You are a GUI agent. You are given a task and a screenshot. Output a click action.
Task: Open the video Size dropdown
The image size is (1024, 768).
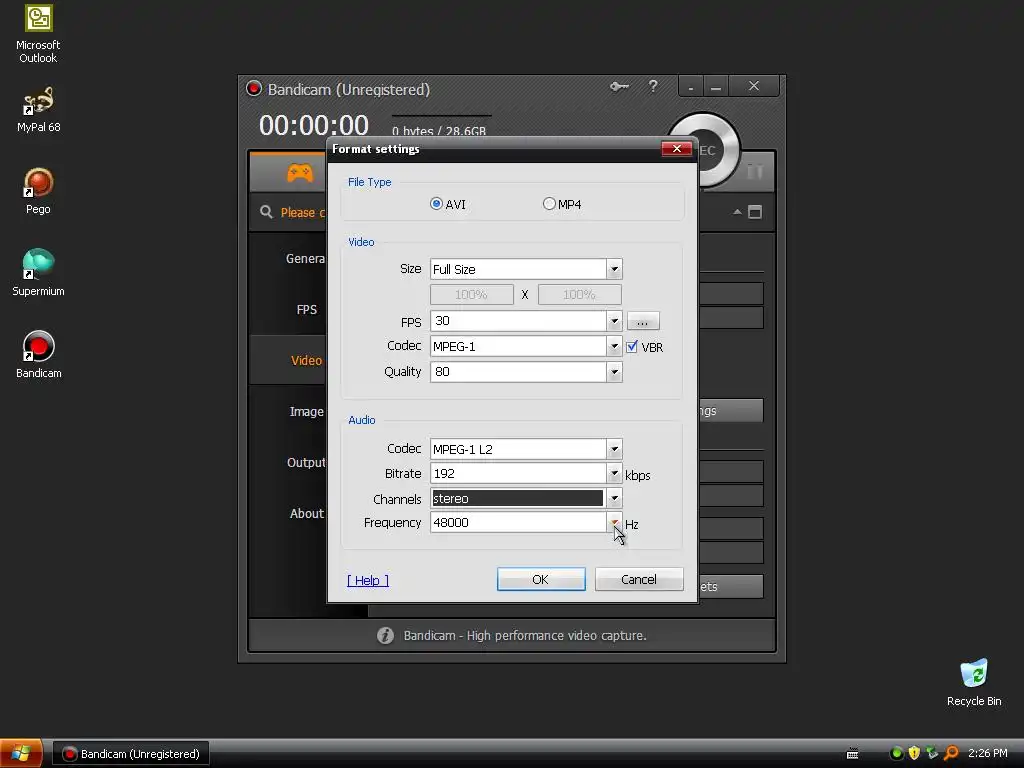click(x=614, y=269)
